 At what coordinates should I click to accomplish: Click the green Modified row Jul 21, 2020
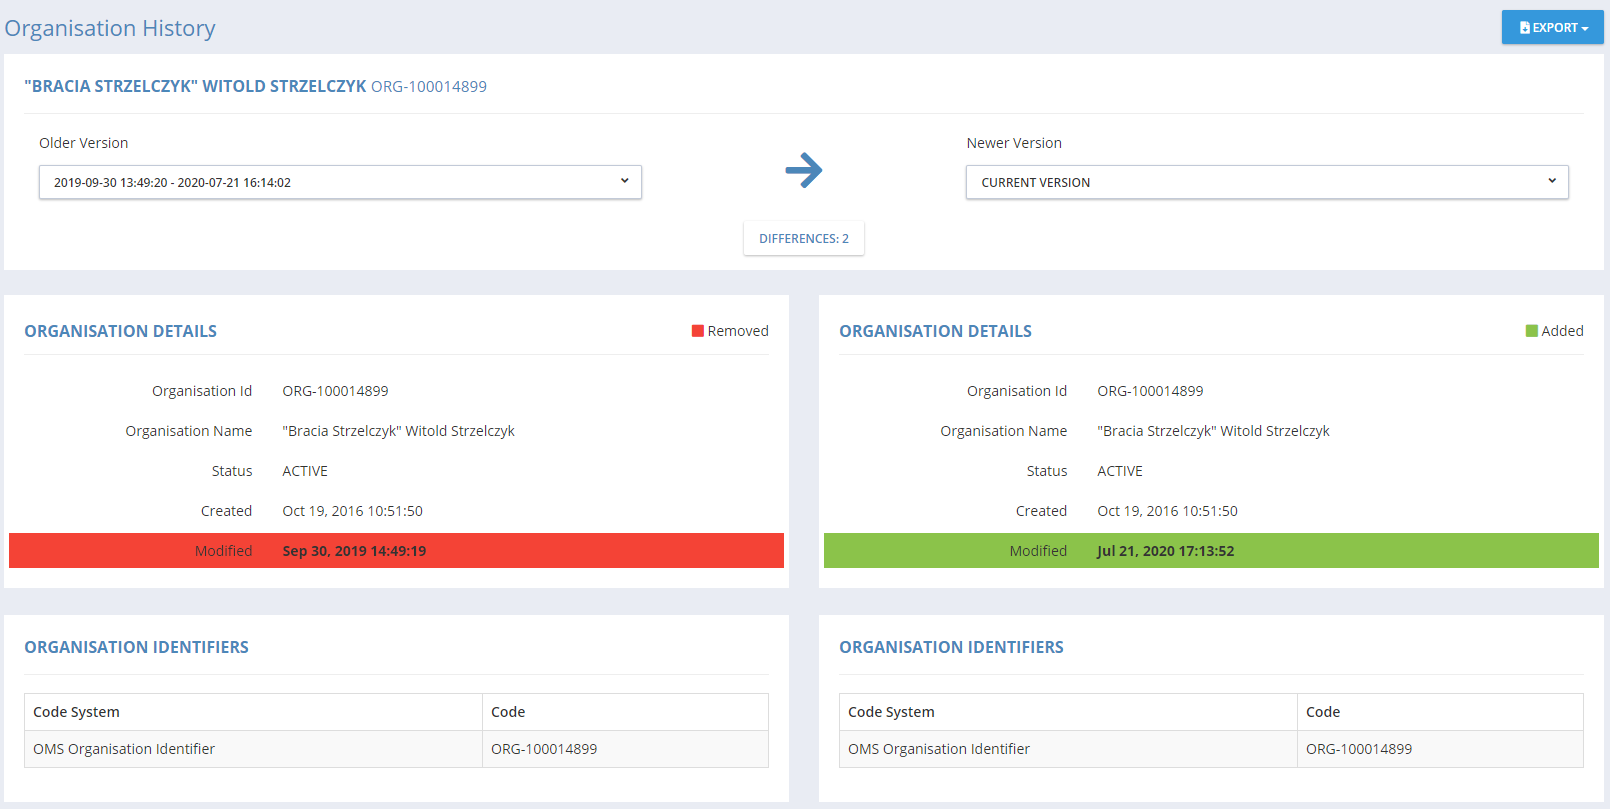pyautogui.click(x=1210, y=551)
